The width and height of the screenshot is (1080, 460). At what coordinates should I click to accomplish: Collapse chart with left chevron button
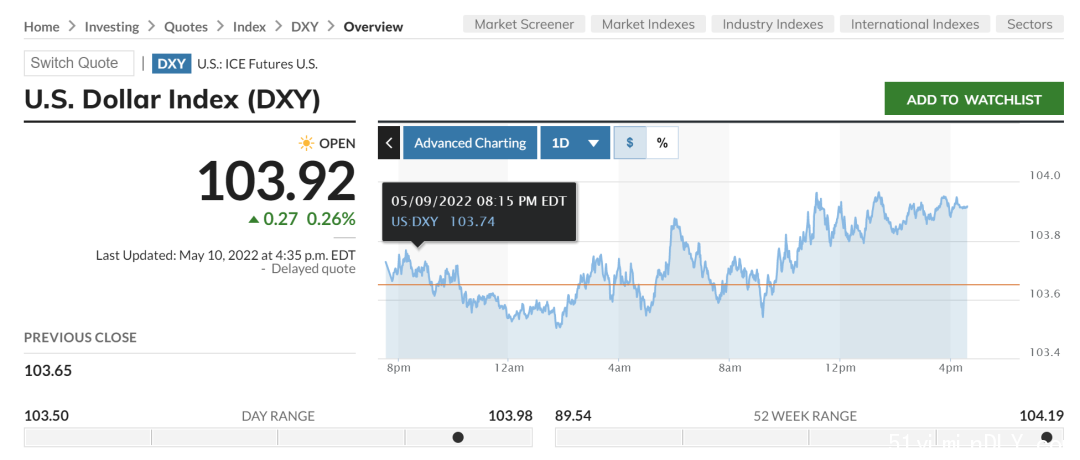[389, 143]
